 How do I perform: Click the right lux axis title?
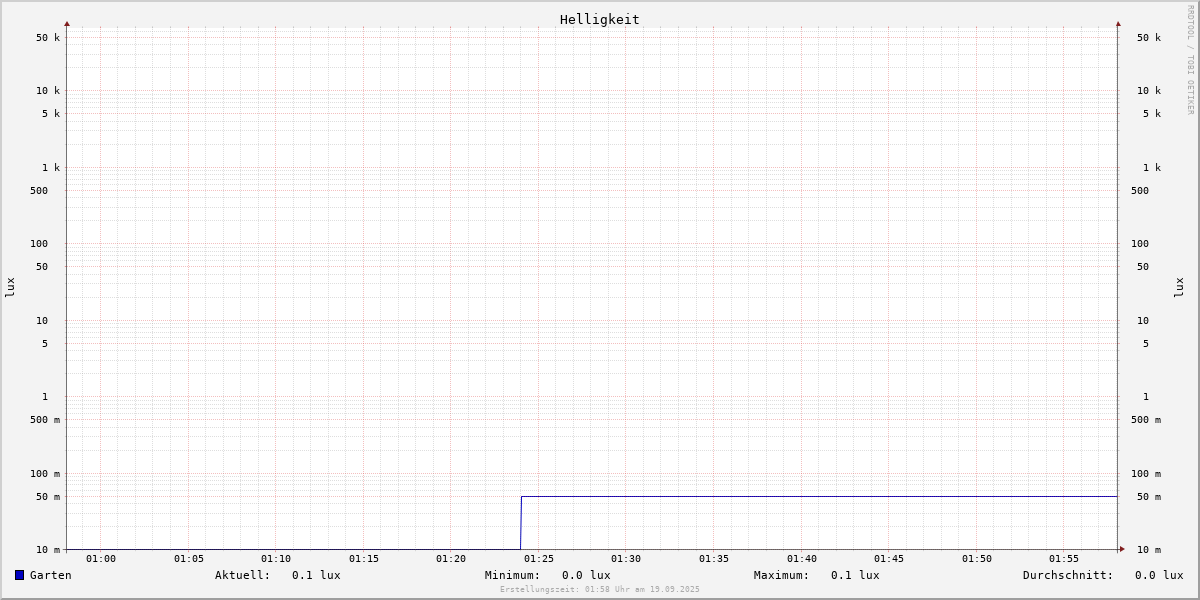(x=1179, y=287)
